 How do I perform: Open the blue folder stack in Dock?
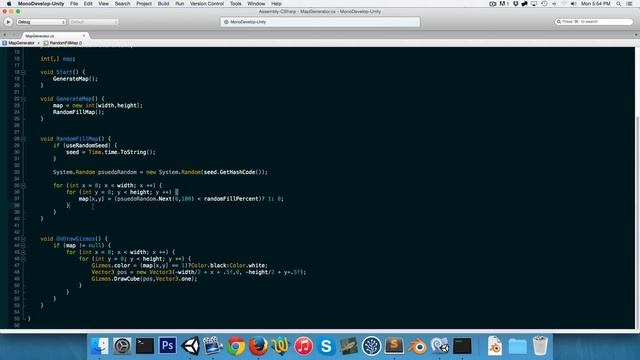518,346
